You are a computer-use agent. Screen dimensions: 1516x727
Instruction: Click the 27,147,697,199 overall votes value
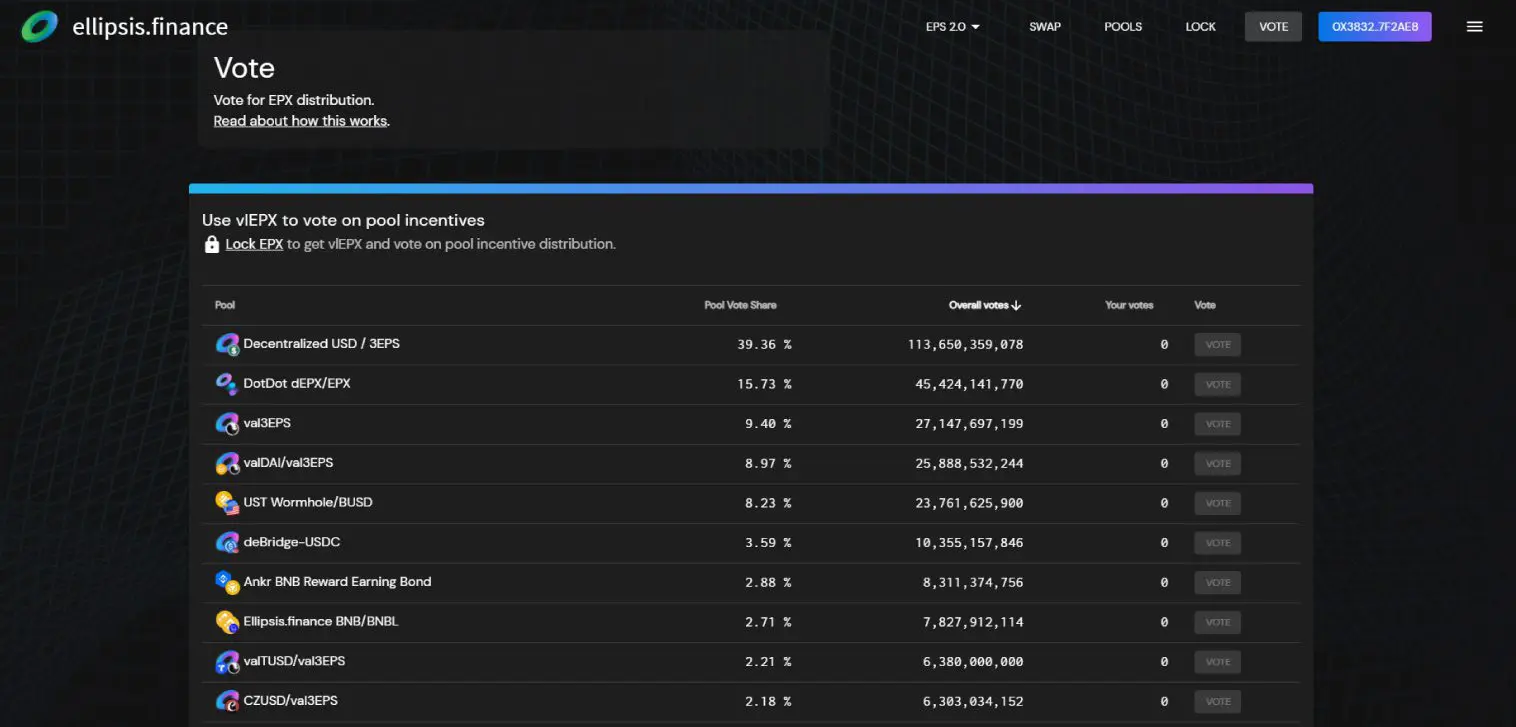pyautogui.click(x=970, y=424)
